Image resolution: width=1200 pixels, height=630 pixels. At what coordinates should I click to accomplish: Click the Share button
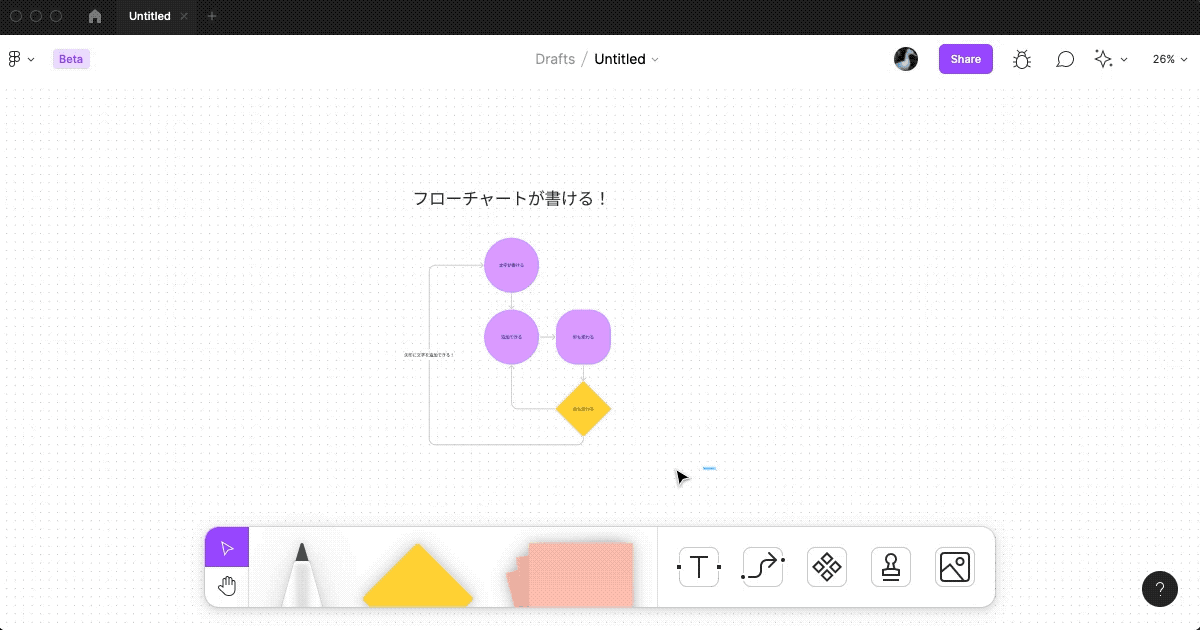964,59
